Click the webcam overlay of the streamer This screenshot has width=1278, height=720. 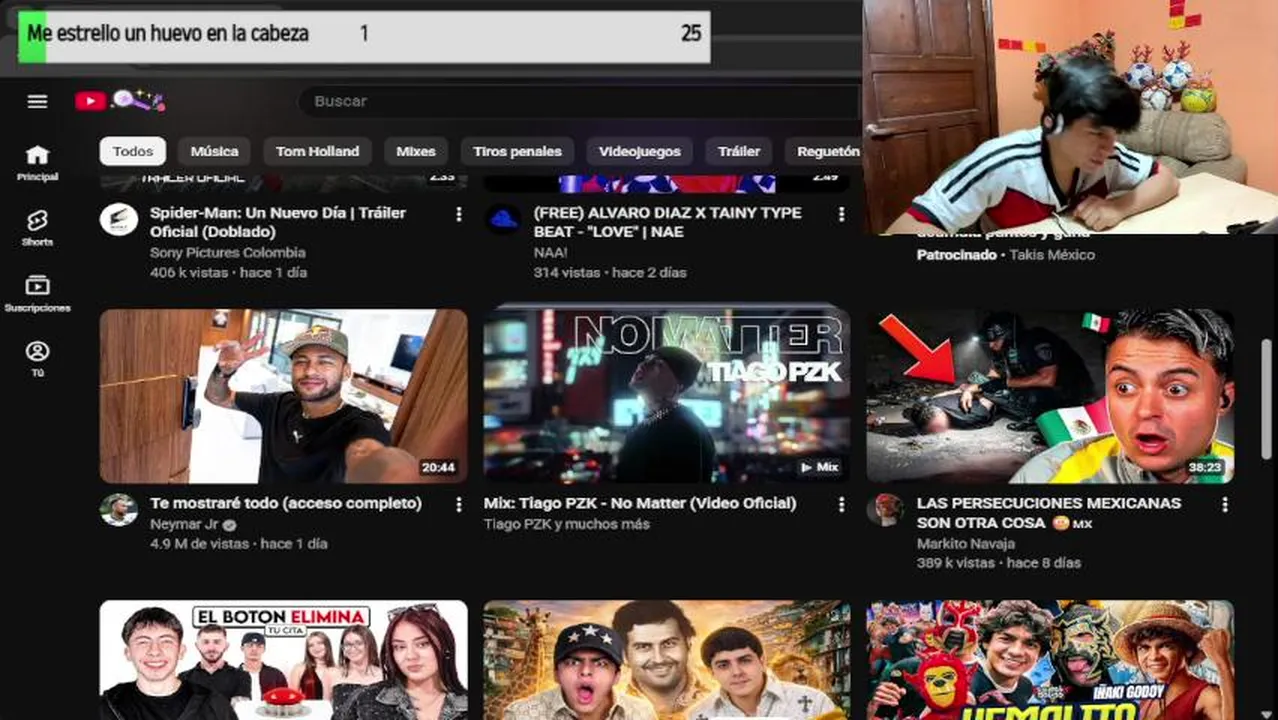coord(1070,117)
